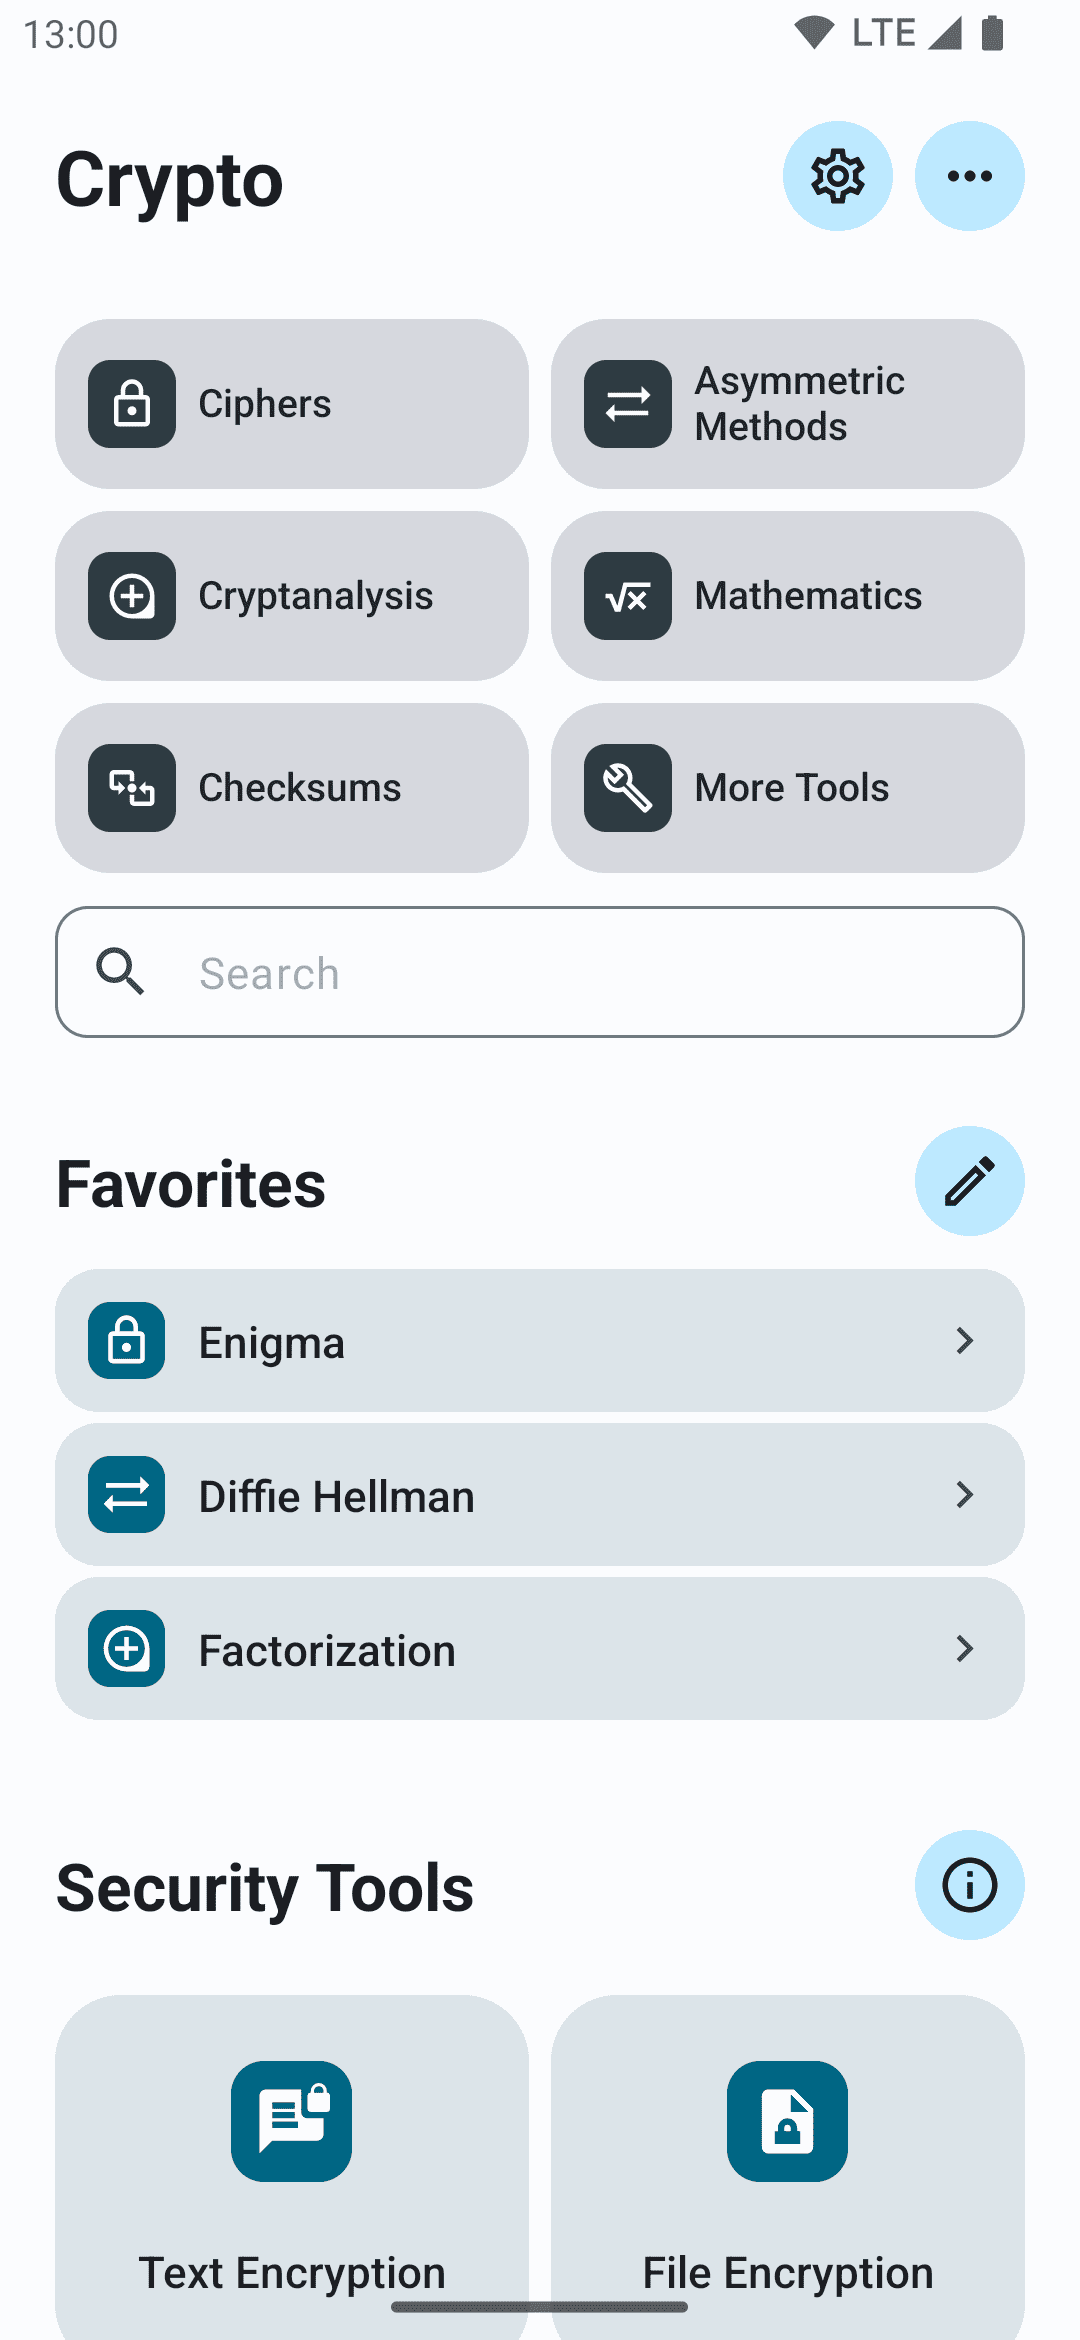Viewport: 1080px width, 2340px height.
Task: Open the Asymmetric Methods category
Action: pos(787,404)
